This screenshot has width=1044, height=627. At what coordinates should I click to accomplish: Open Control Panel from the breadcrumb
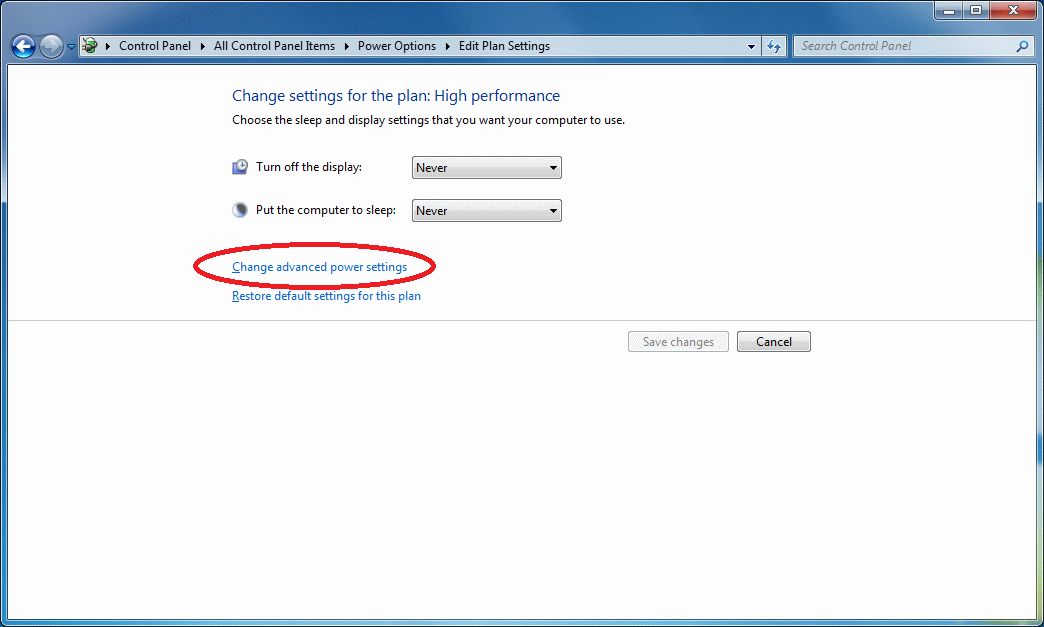tap(154, 46)
